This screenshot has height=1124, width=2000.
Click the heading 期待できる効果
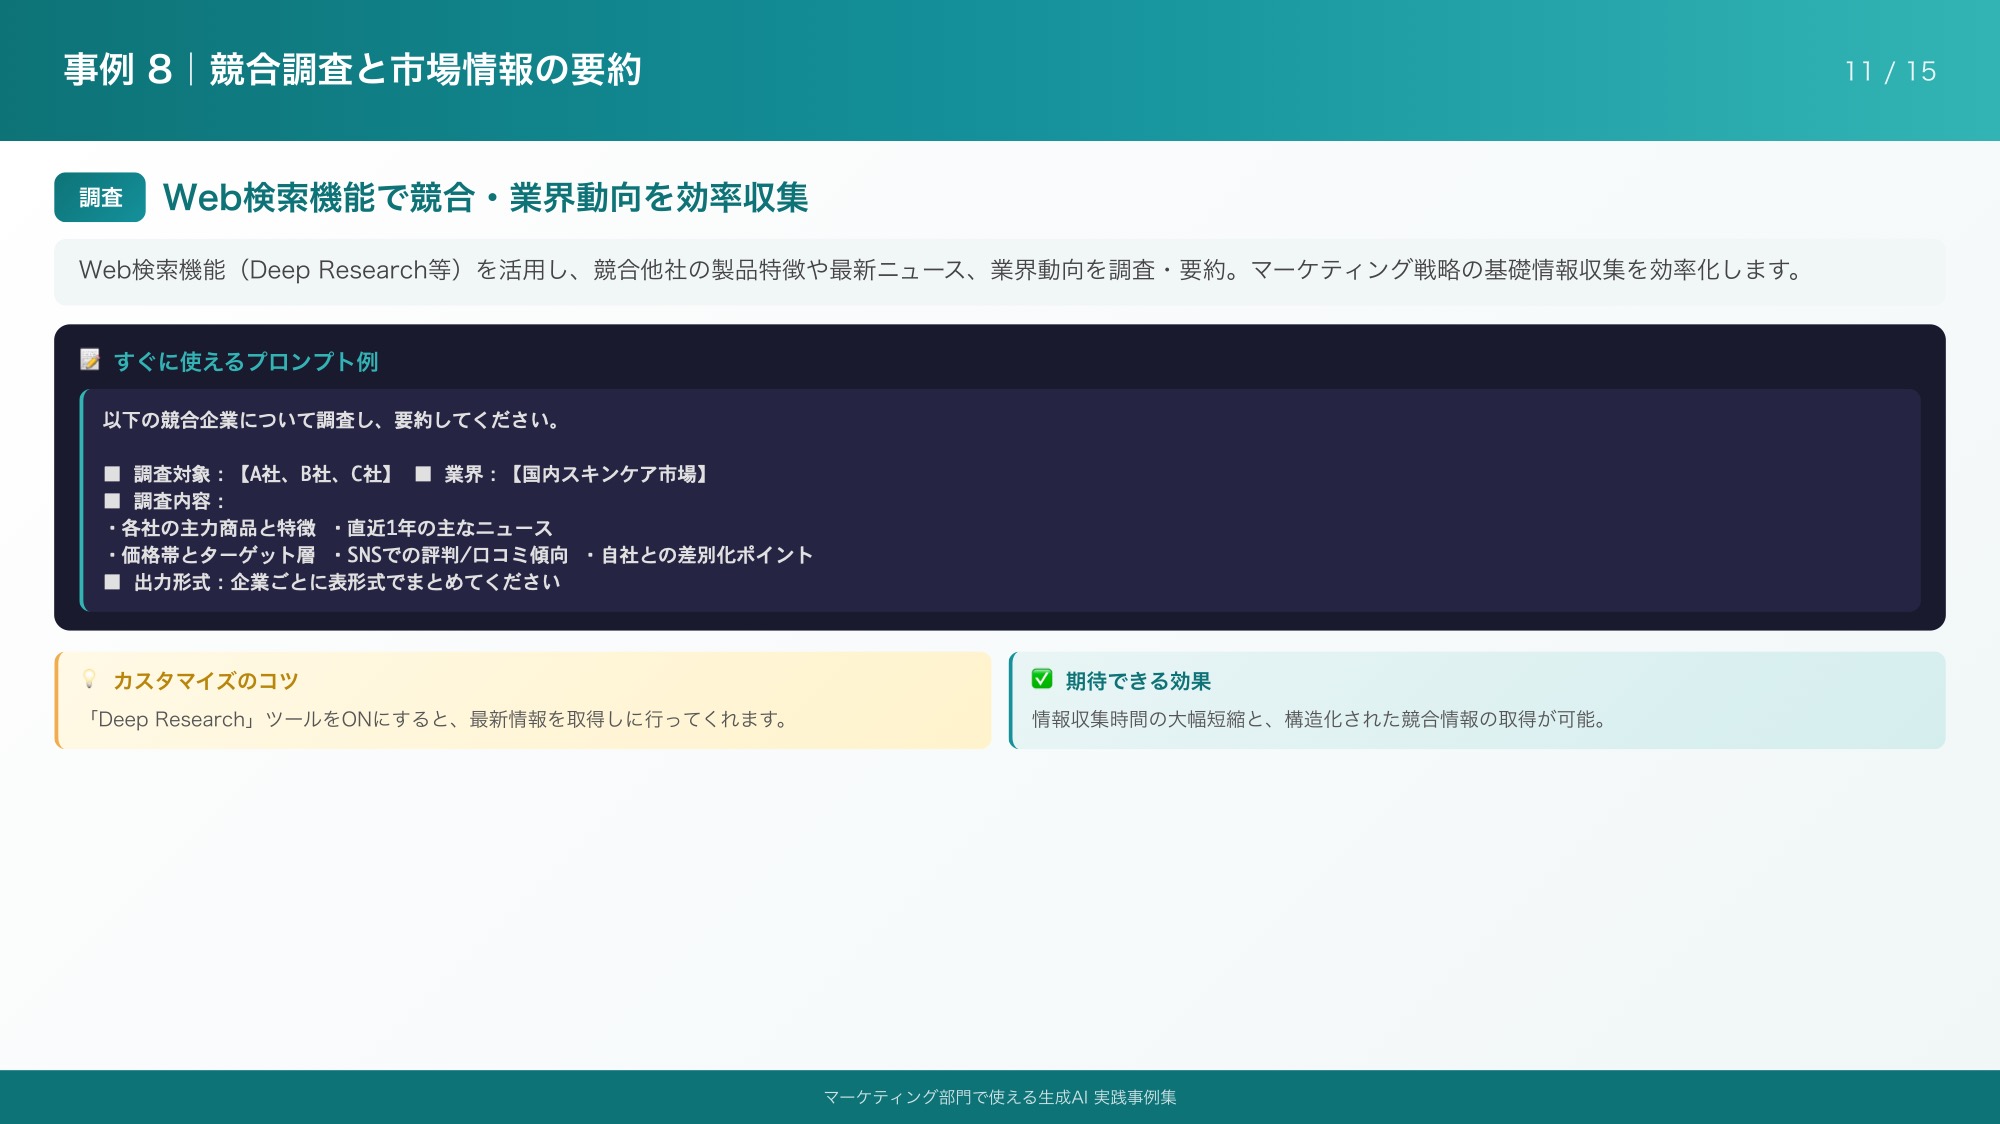pyautogui.click(x=1138, y=681)
